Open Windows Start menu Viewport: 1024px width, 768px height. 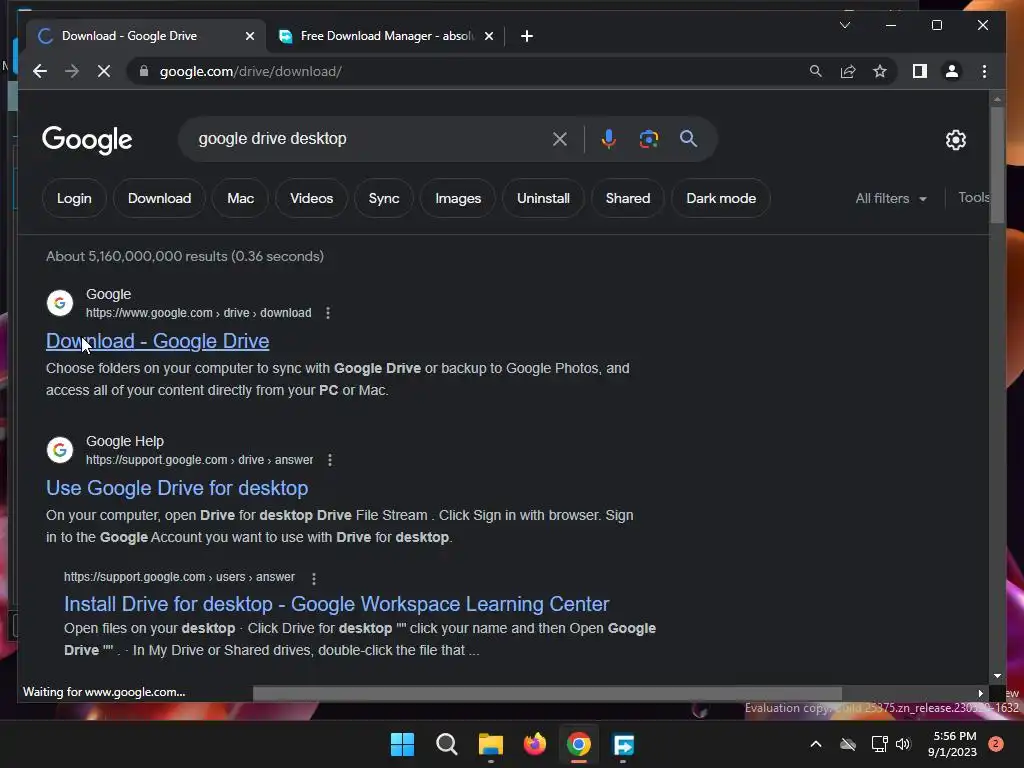click(402, 744)
